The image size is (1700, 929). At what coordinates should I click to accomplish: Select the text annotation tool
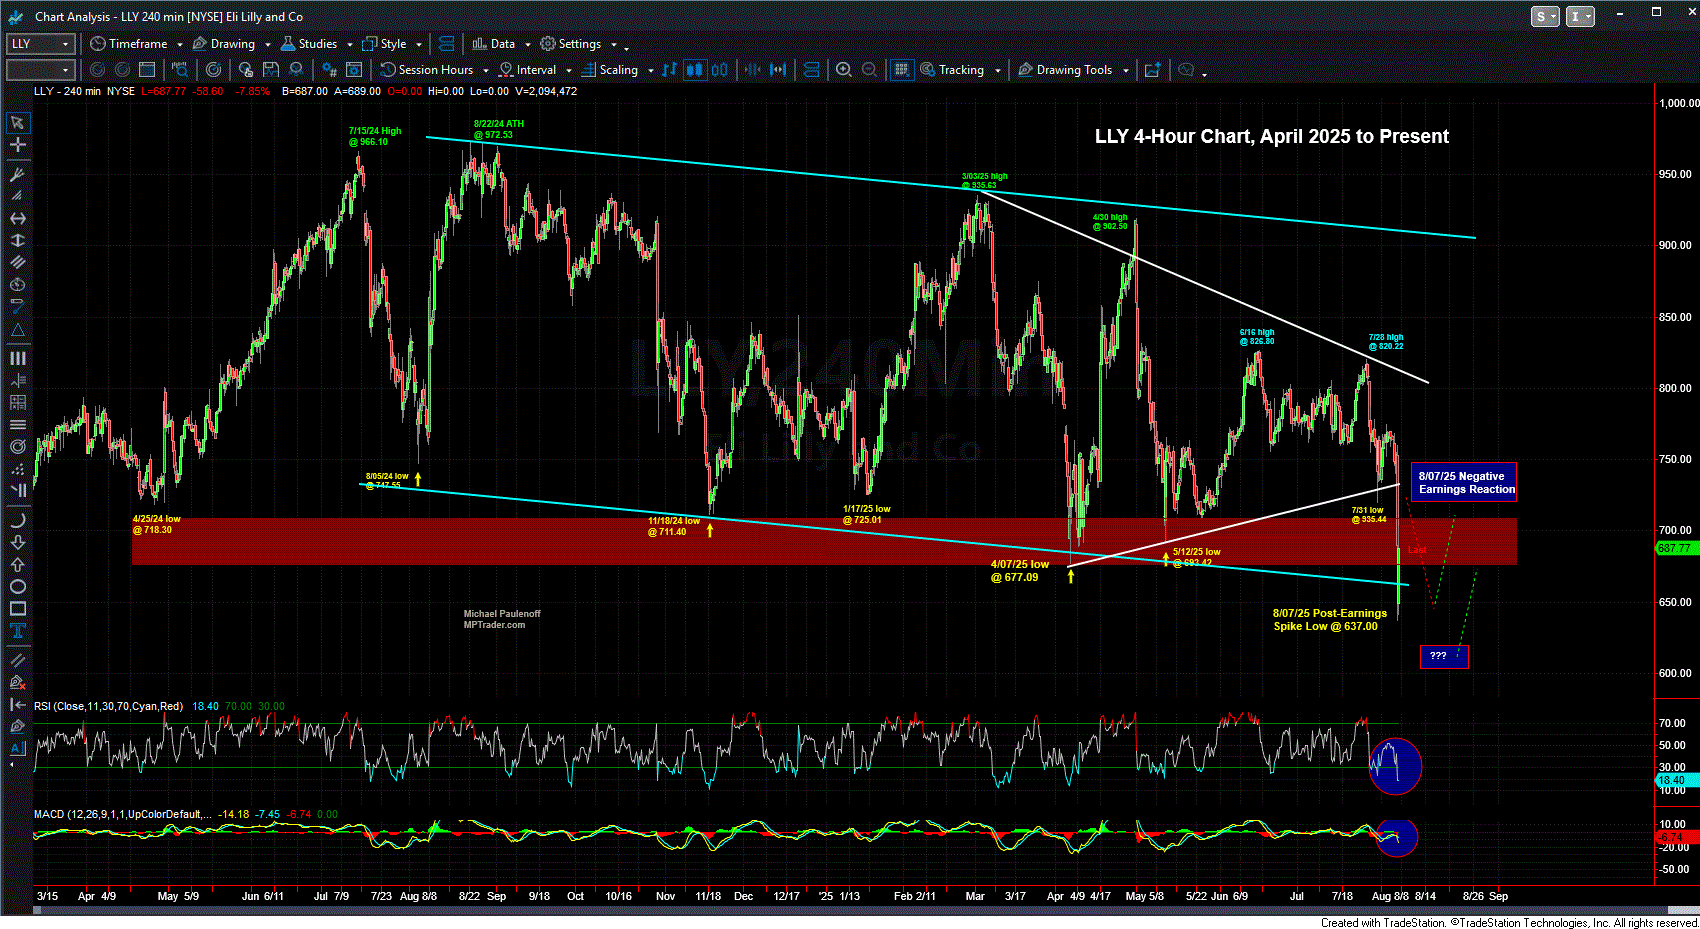pyautogui.click(x=17, y=630)
